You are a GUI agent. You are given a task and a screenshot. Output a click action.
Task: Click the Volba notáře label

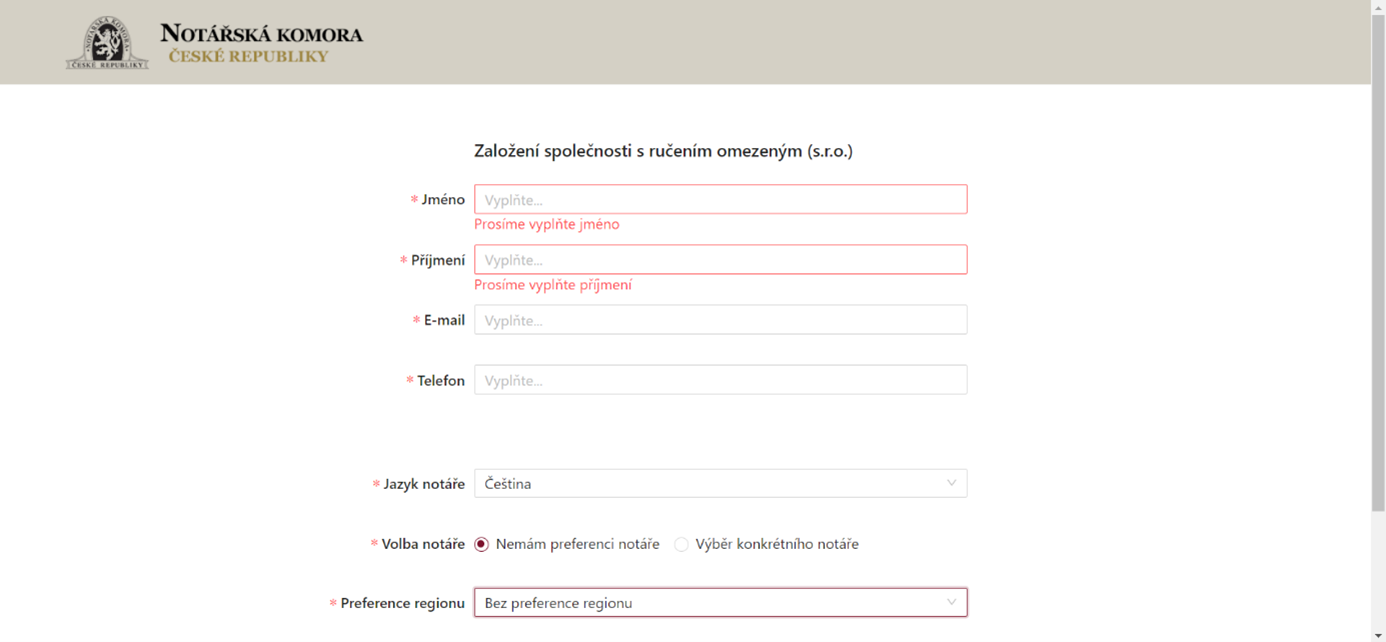click(423, 544)
